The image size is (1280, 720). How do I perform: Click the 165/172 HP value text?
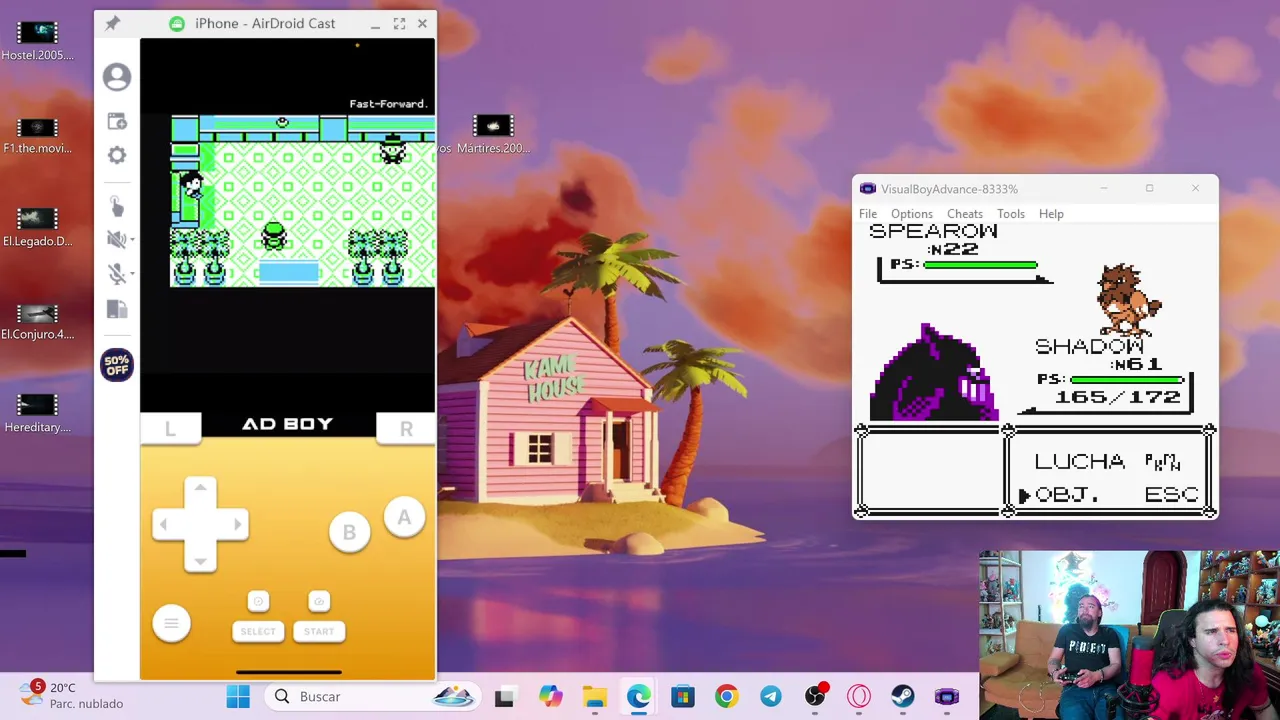click(x=1118, y=397)
